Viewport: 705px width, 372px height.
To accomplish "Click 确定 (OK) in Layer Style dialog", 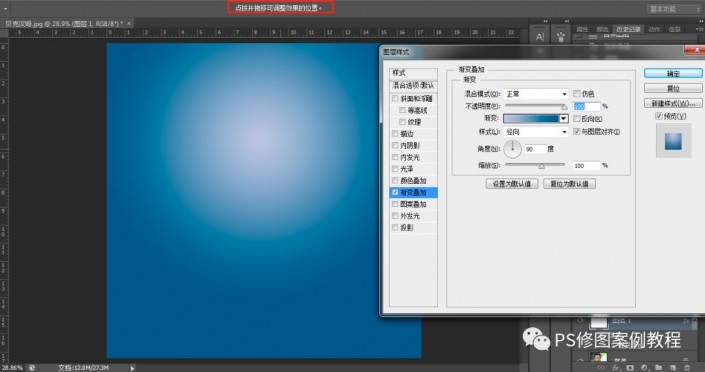I will tap(673, 73).
